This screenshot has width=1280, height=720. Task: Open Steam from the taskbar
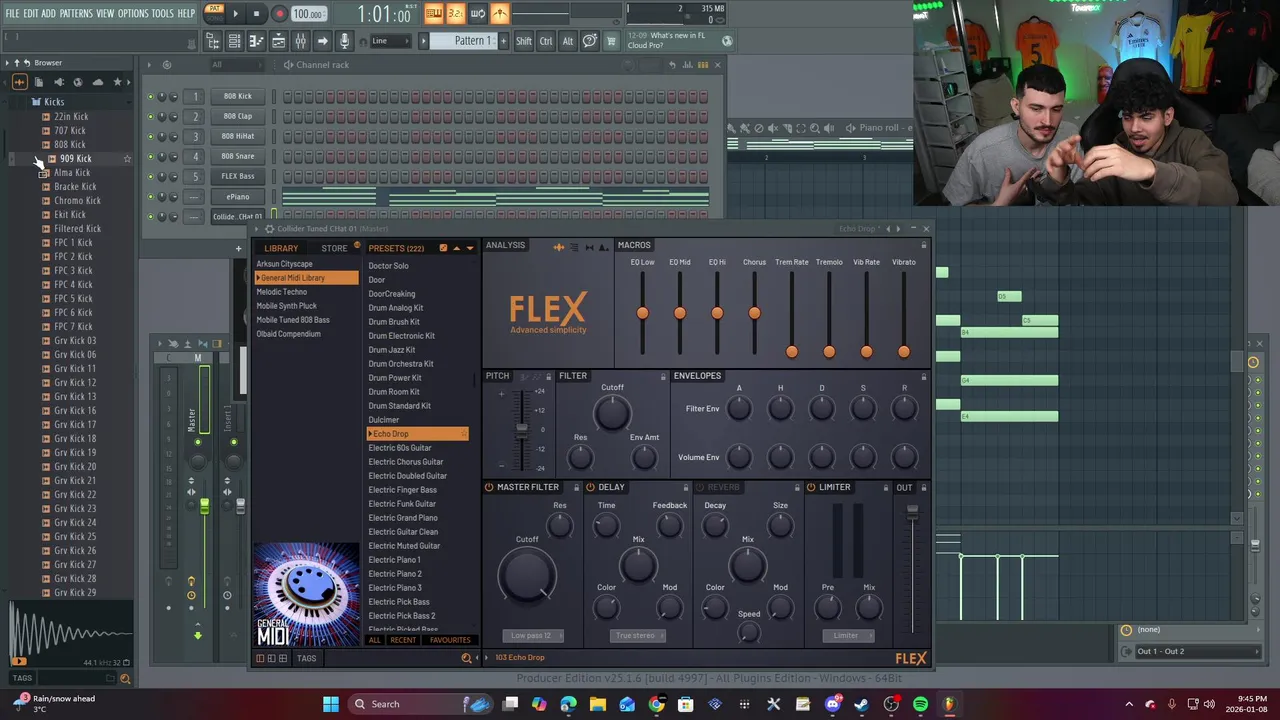861,704
